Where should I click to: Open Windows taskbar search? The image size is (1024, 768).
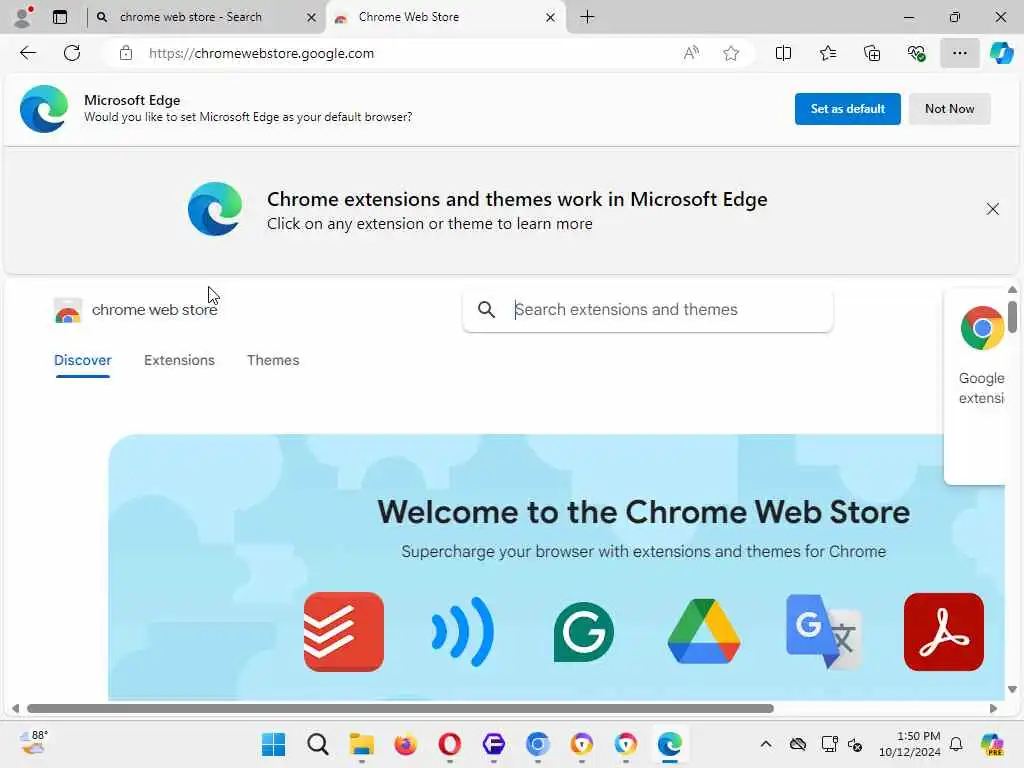tap(317, 744)
